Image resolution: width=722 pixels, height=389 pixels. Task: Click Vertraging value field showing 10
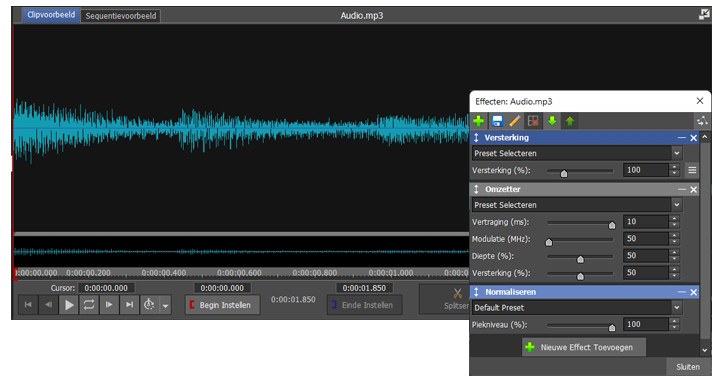tap(646, 222)
